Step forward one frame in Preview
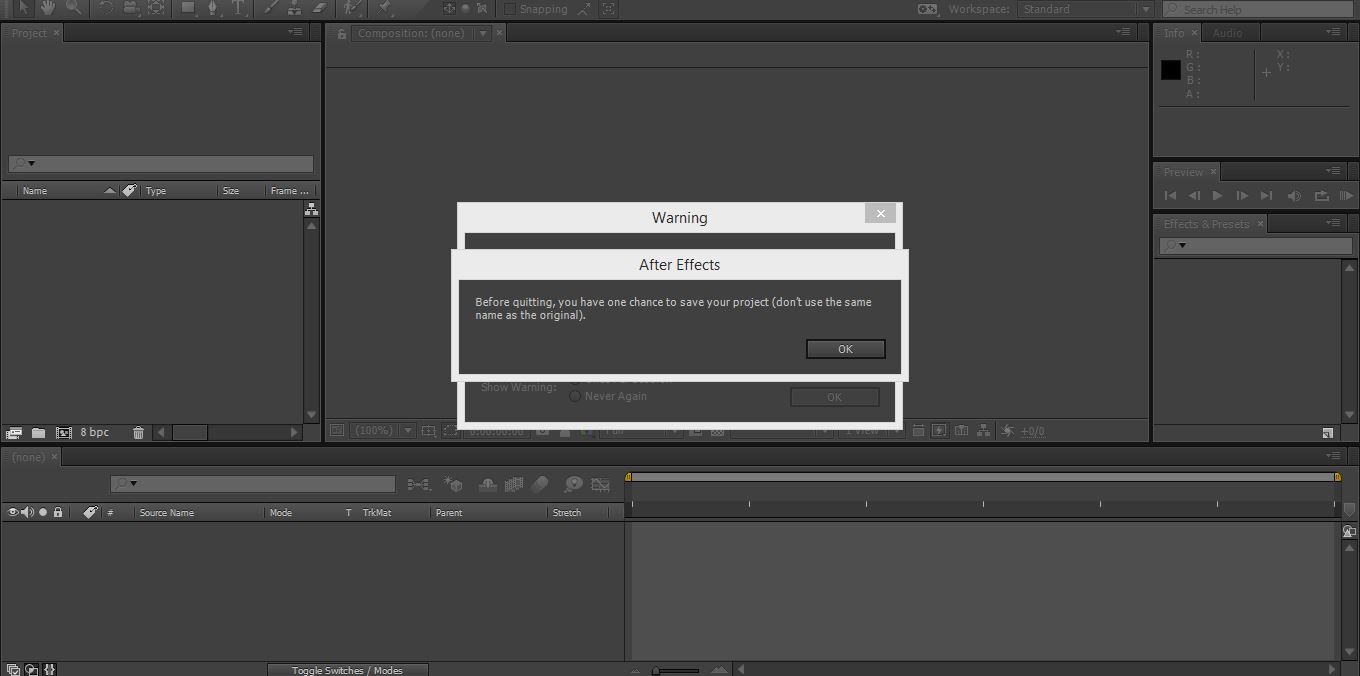The width and height of the screenshot is (1360, 676). pos(1241,196)
